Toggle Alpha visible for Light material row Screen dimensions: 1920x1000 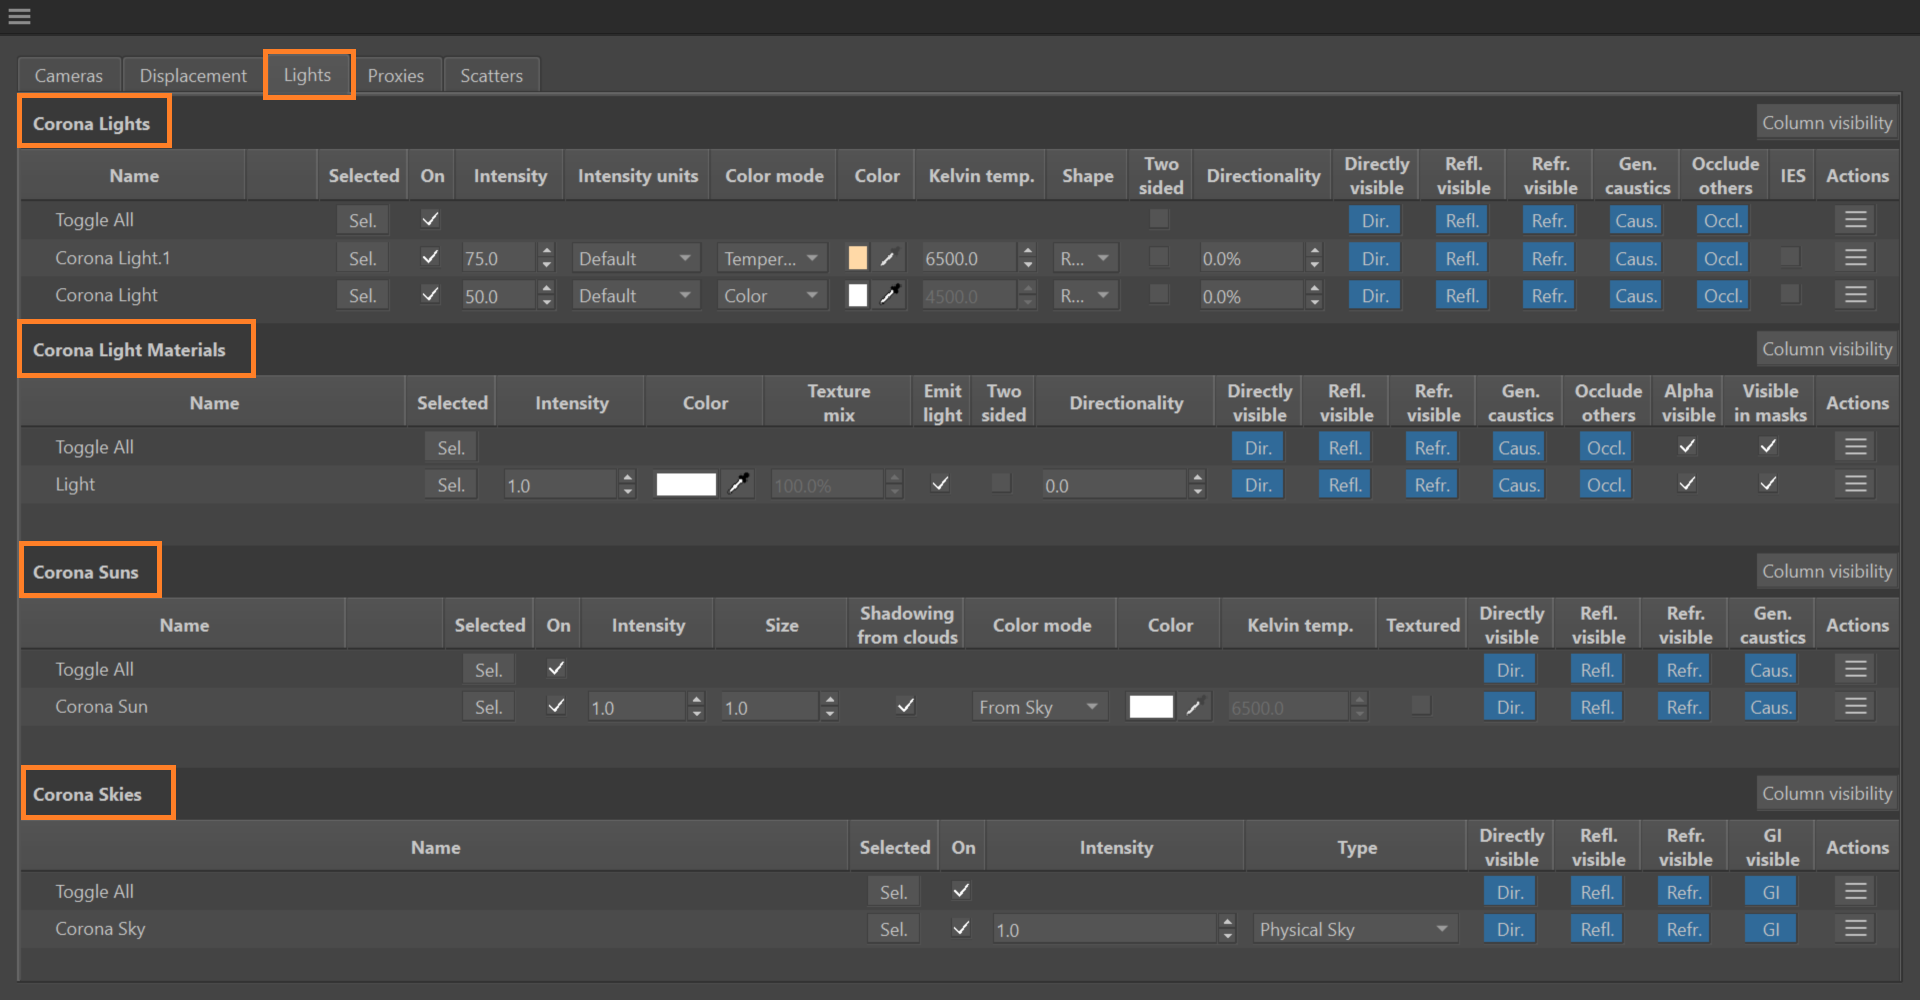(x=1687, y=483)
